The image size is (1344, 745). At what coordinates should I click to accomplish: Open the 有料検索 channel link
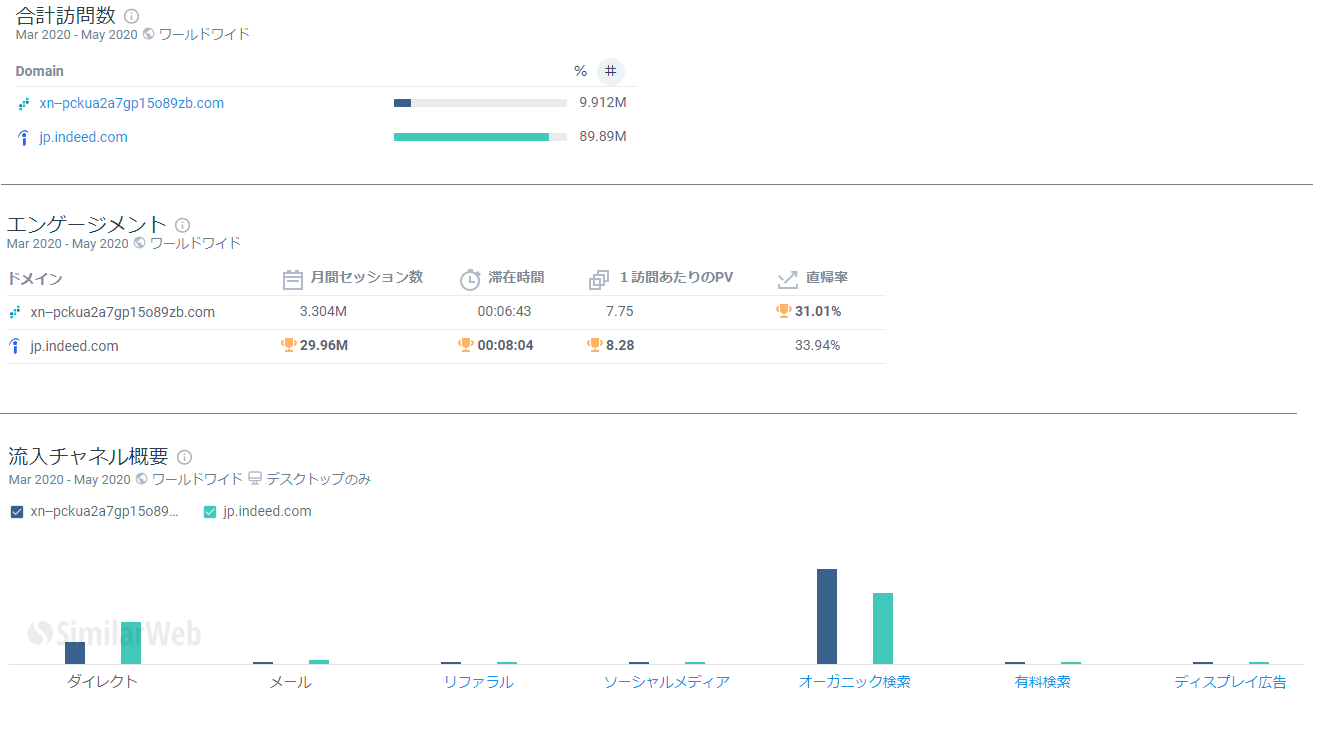pos(1043,682)
